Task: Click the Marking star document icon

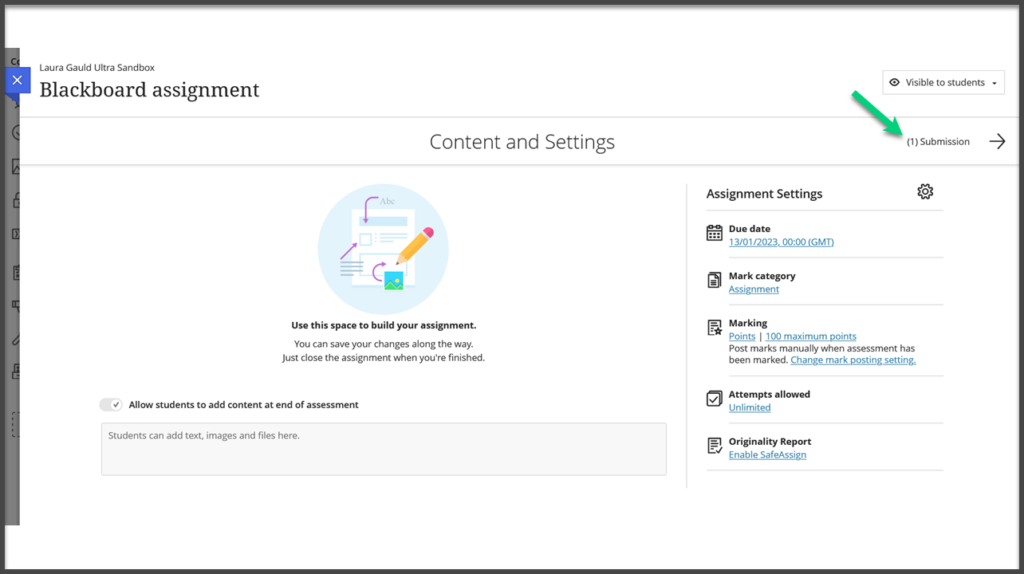Action: (714, 327)
